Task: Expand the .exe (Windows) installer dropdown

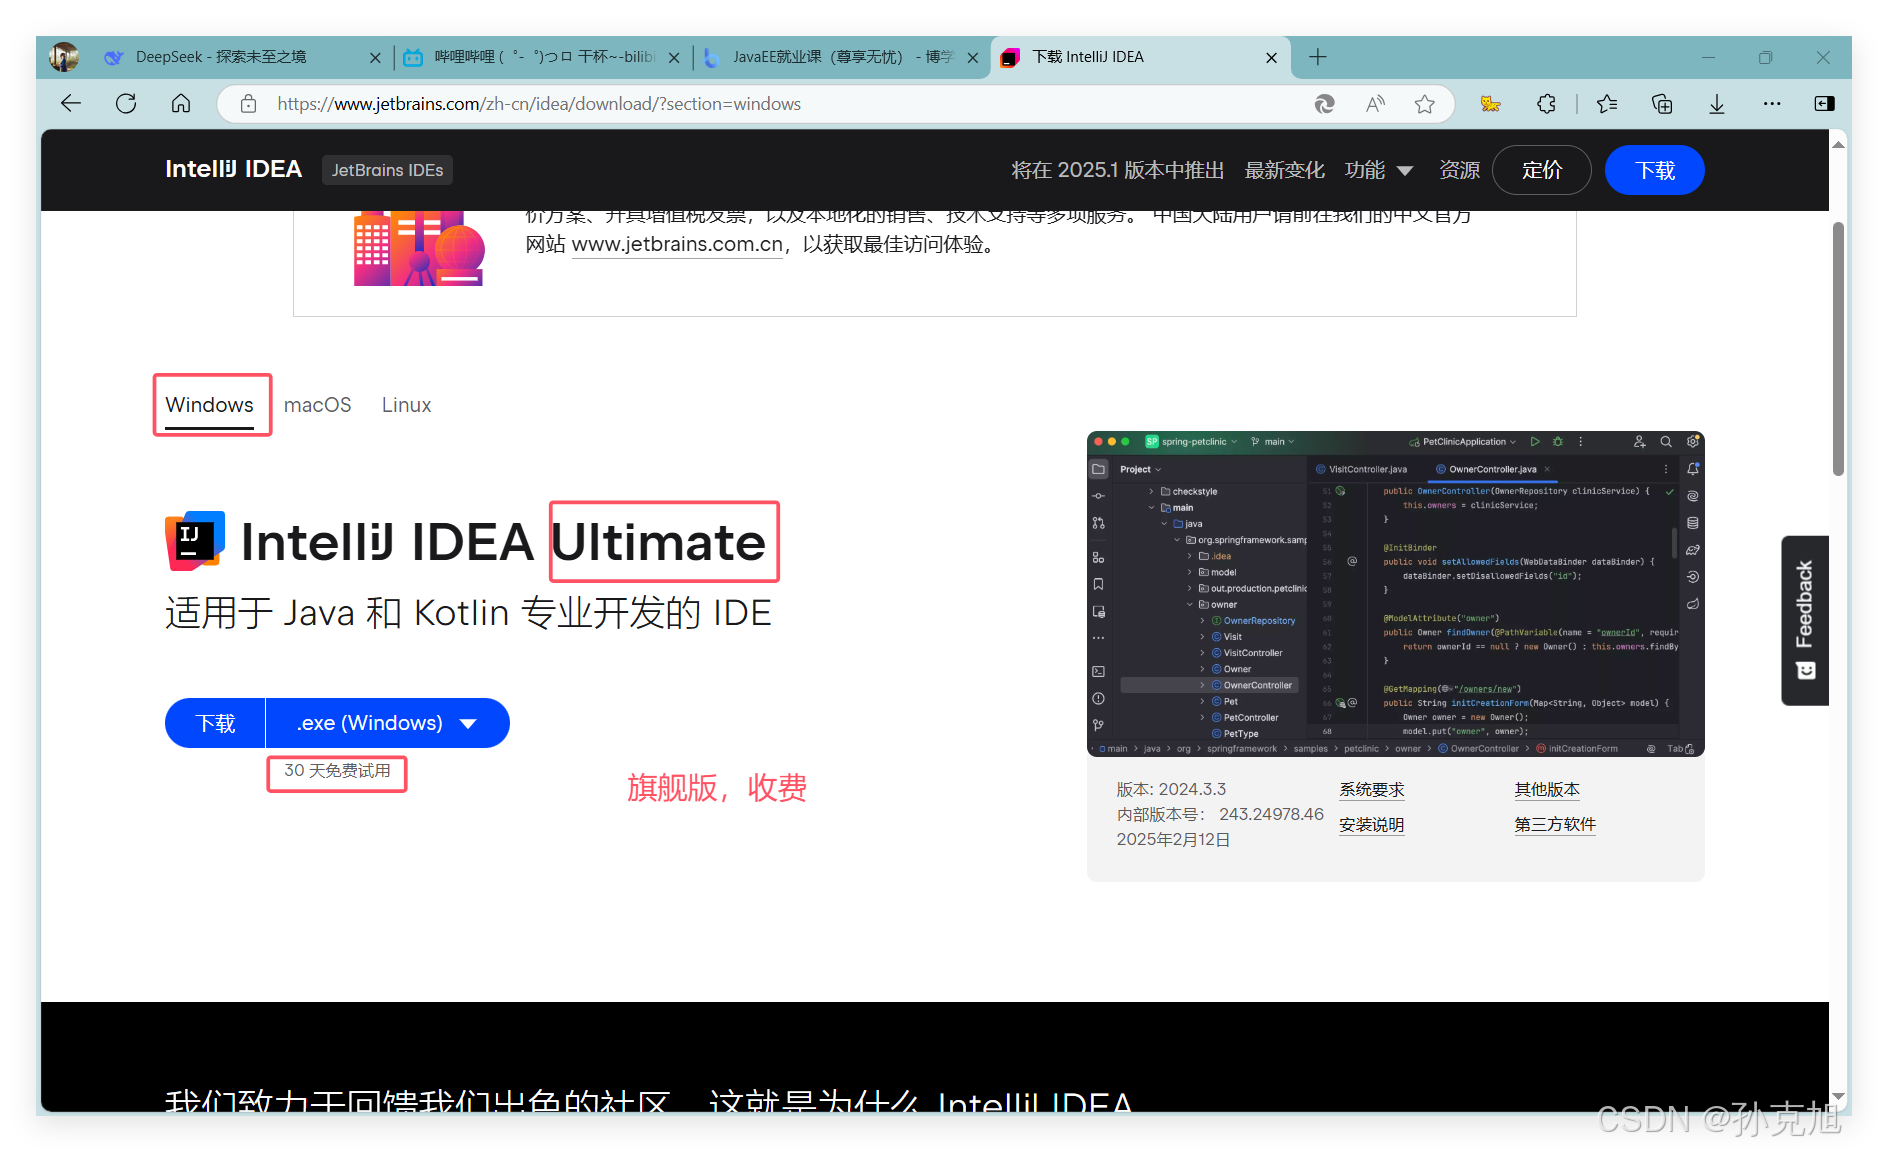Action: 387,723
